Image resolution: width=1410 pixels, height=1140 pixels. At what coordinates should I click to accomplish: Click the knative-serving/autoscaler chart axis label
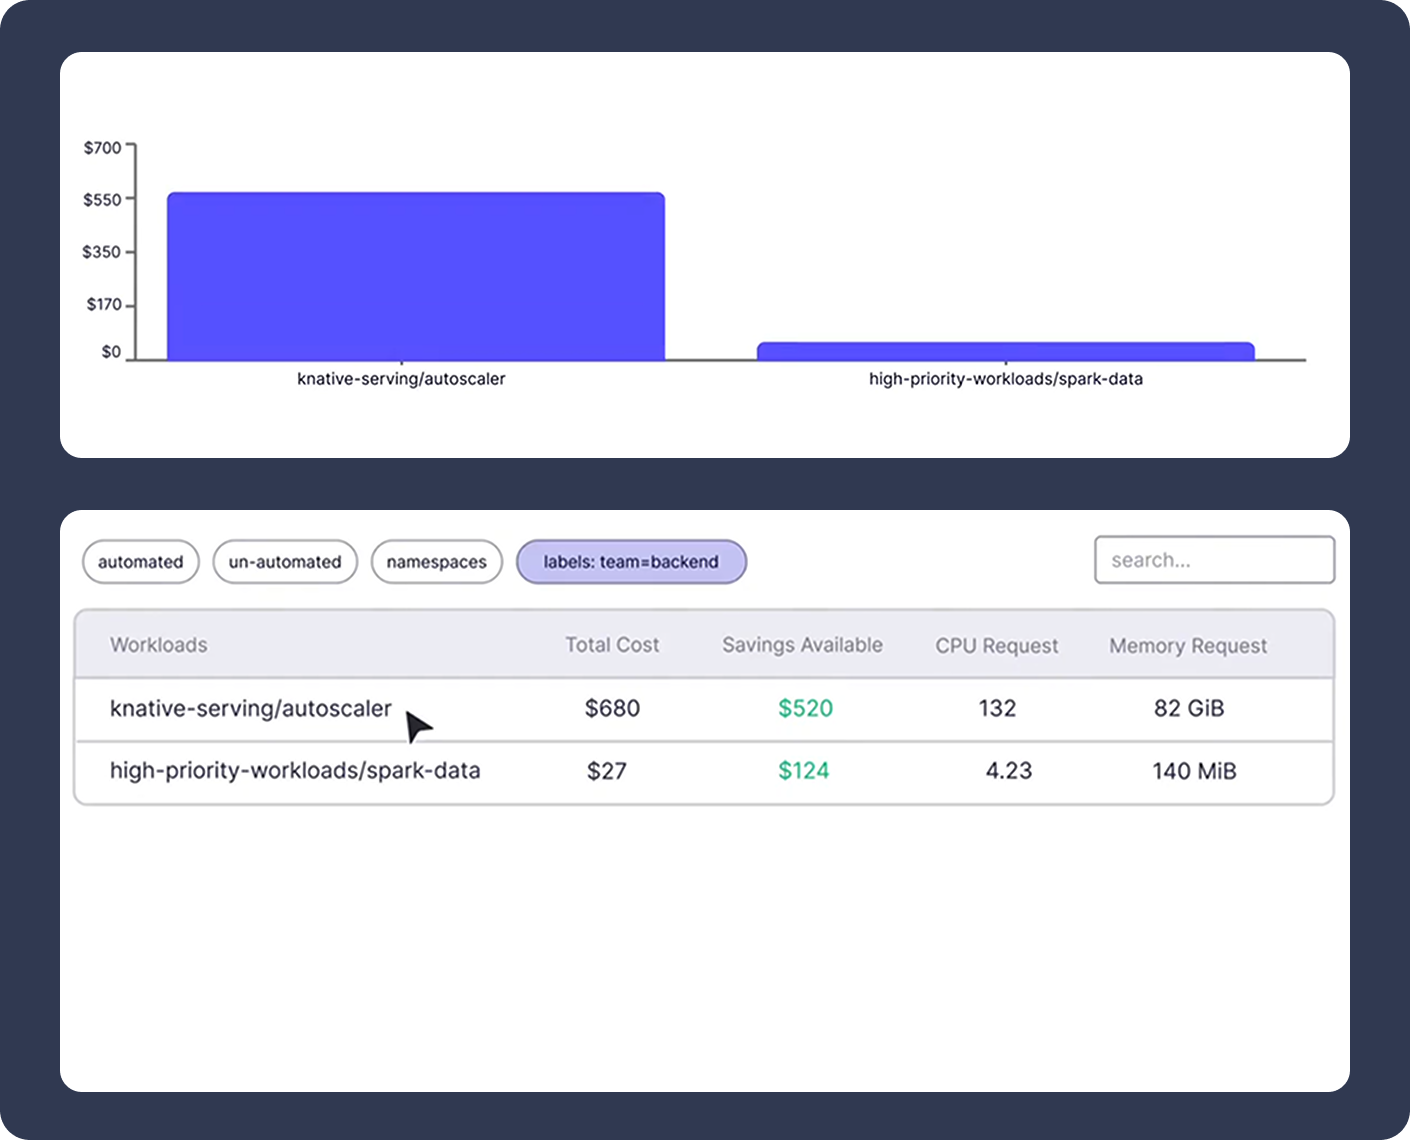pos(401,379)
